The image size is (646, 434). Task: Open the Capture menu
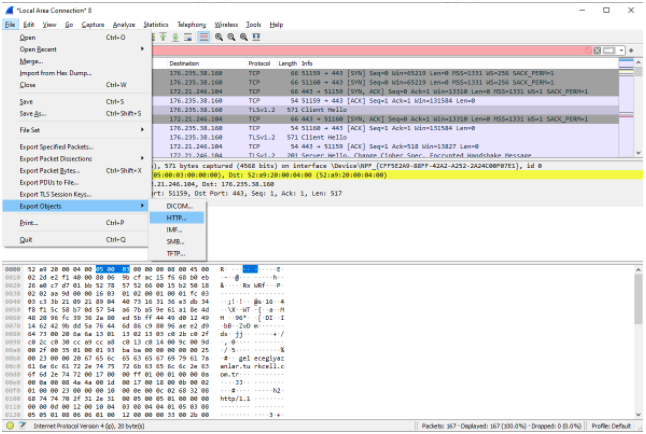pyautogui.click(x=93, y=25)
